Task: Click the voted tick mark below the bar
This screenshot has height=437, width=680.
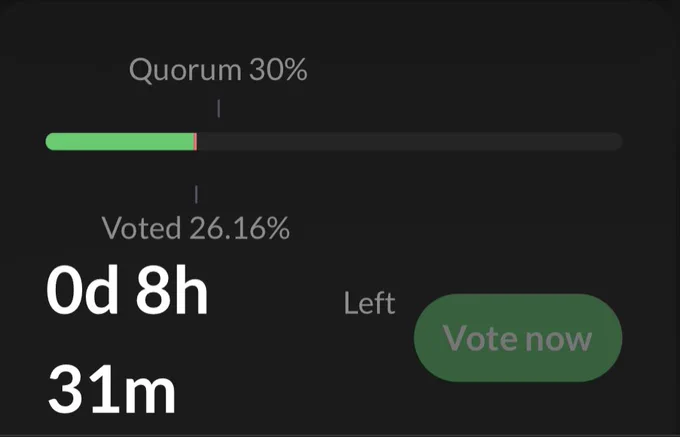Action: 196,194
